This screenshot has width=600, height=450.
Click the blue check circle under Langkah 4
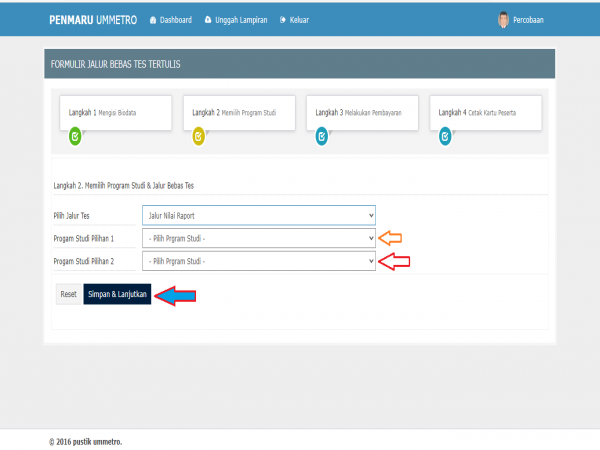point(444,137)
